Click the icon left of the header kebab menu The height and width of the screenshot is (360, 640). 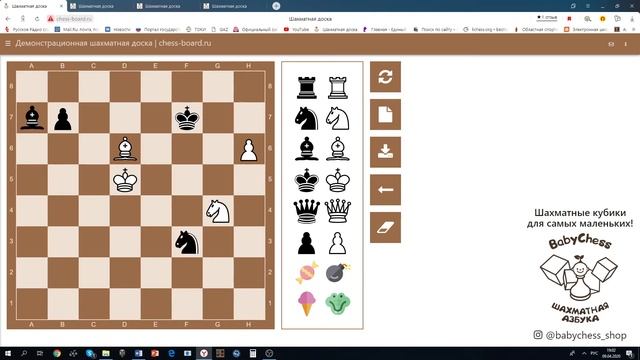pos(611,44)
